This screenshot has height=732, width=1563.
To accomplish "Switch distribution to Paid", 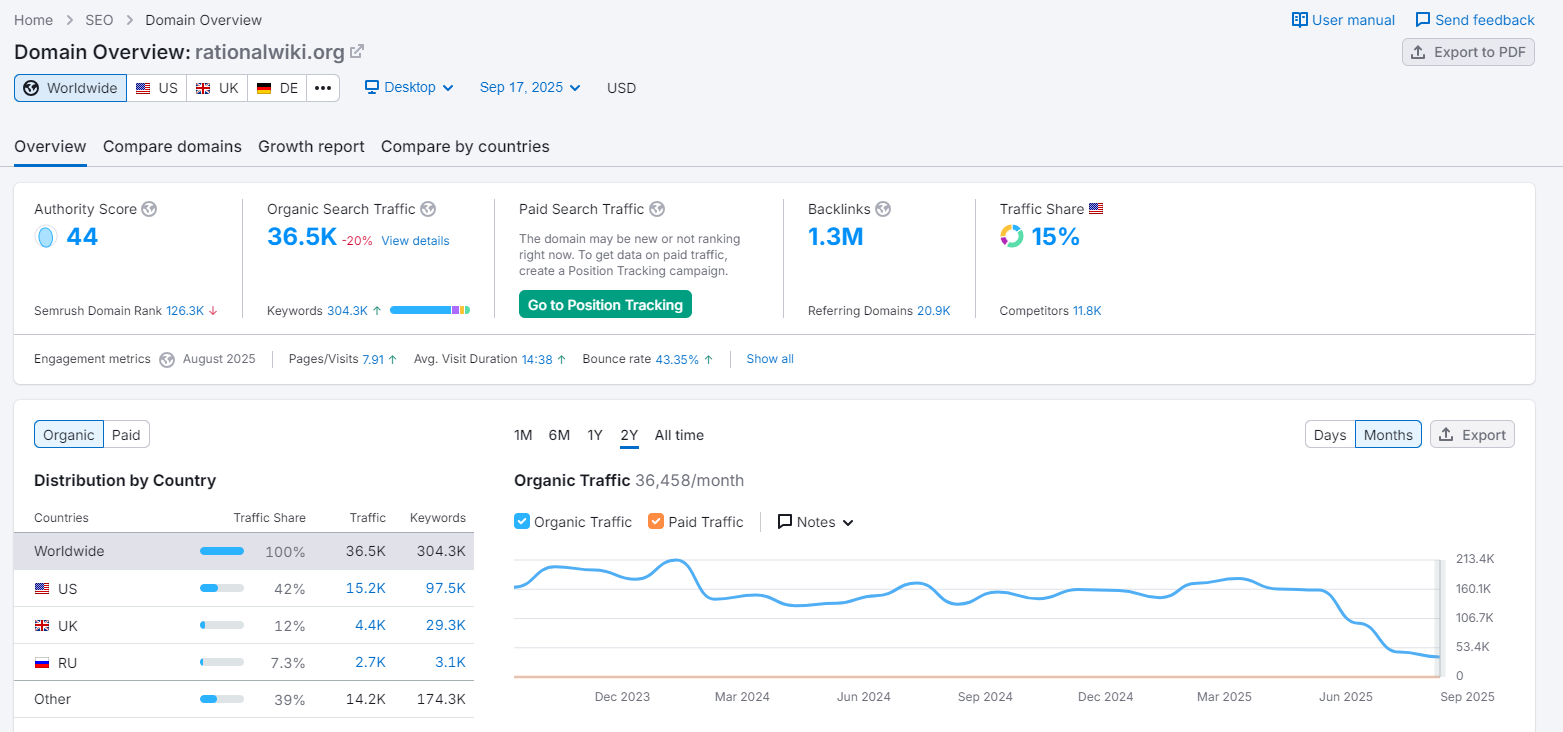I will [126, 435].
